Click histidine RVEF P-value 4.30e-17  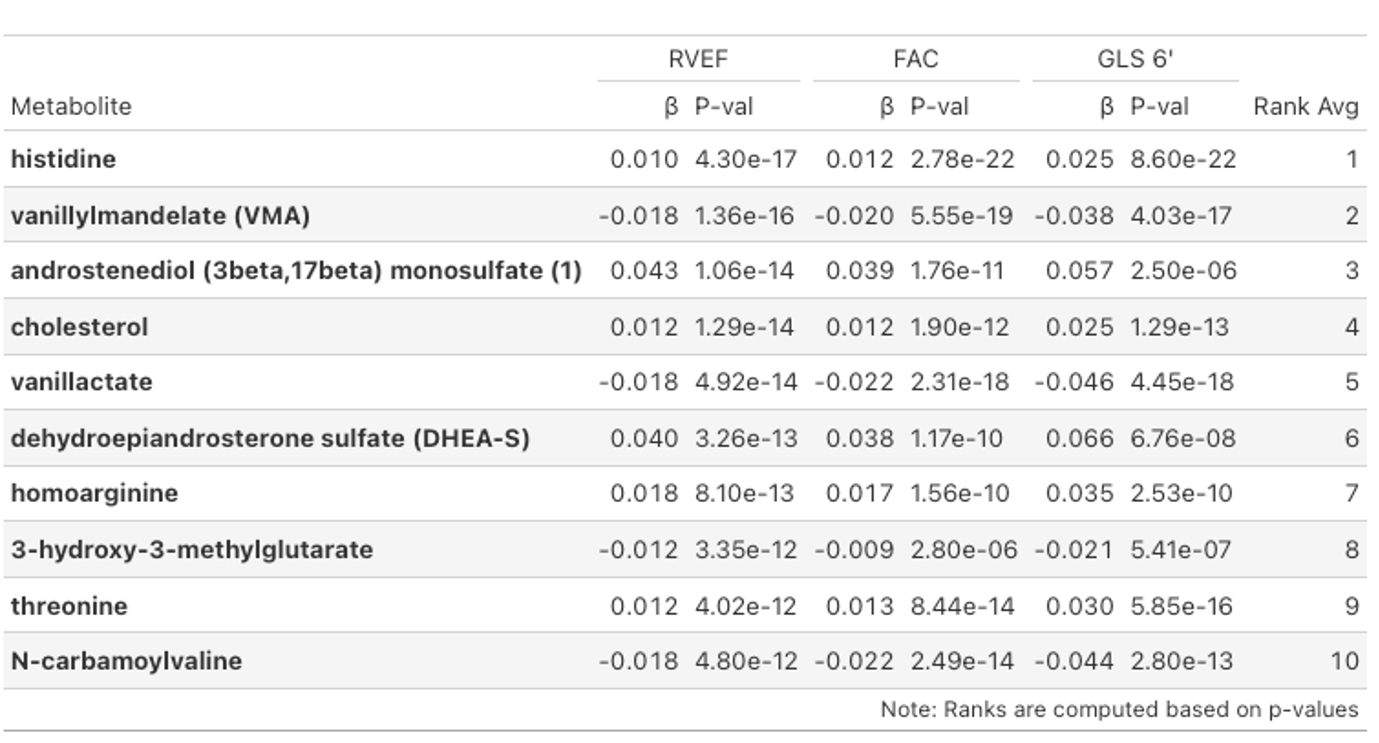(745, 159)
